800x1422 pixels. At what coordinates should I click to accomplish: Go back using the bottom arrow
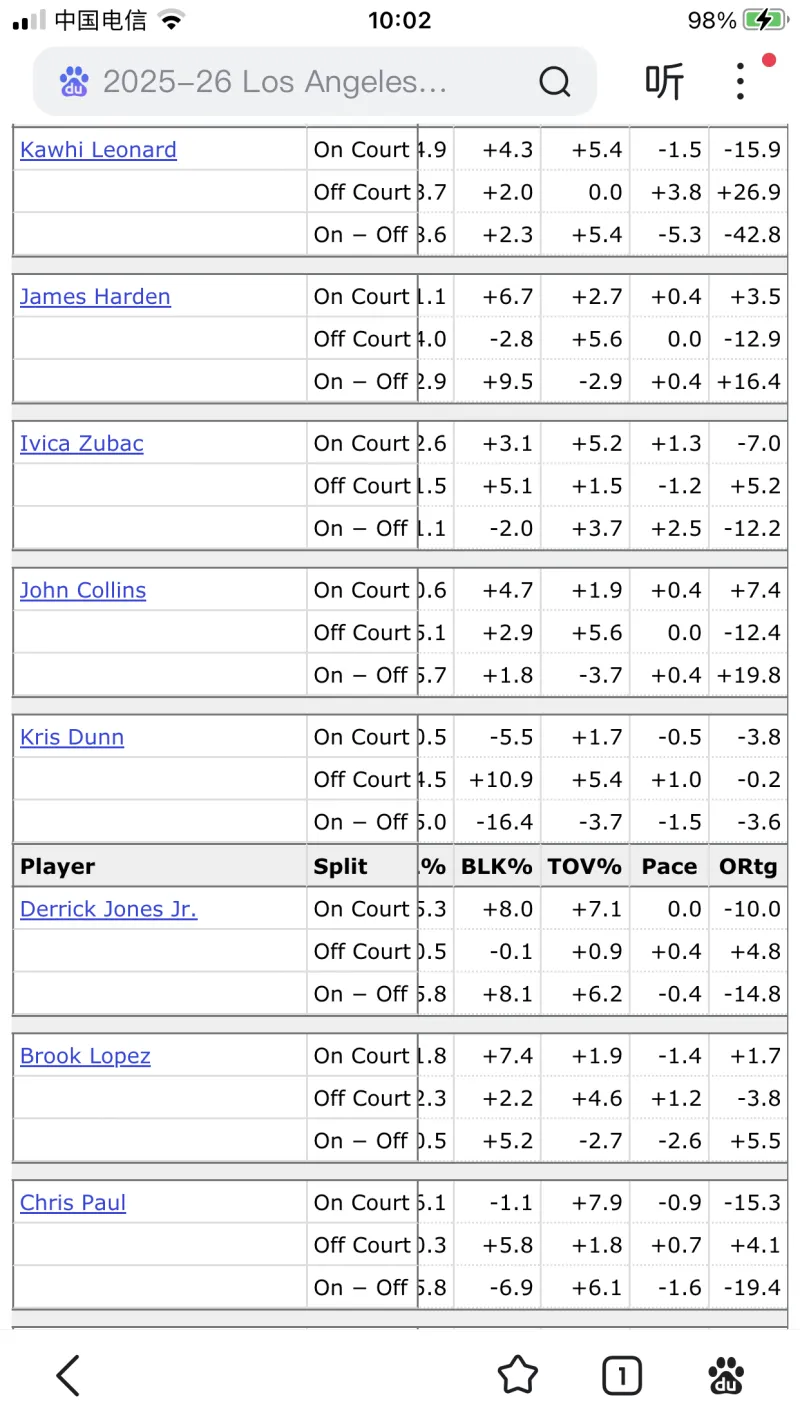click(68, 1376)
